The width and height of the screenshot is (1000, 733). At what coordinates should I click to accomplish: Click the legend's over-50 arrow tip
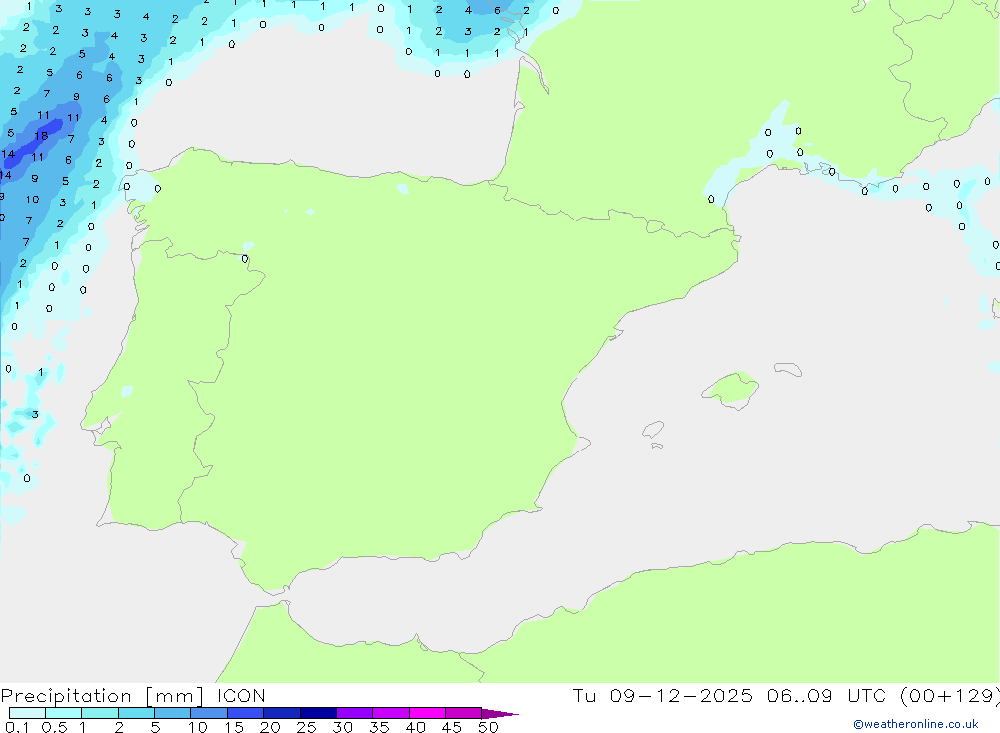coord(500,713)
